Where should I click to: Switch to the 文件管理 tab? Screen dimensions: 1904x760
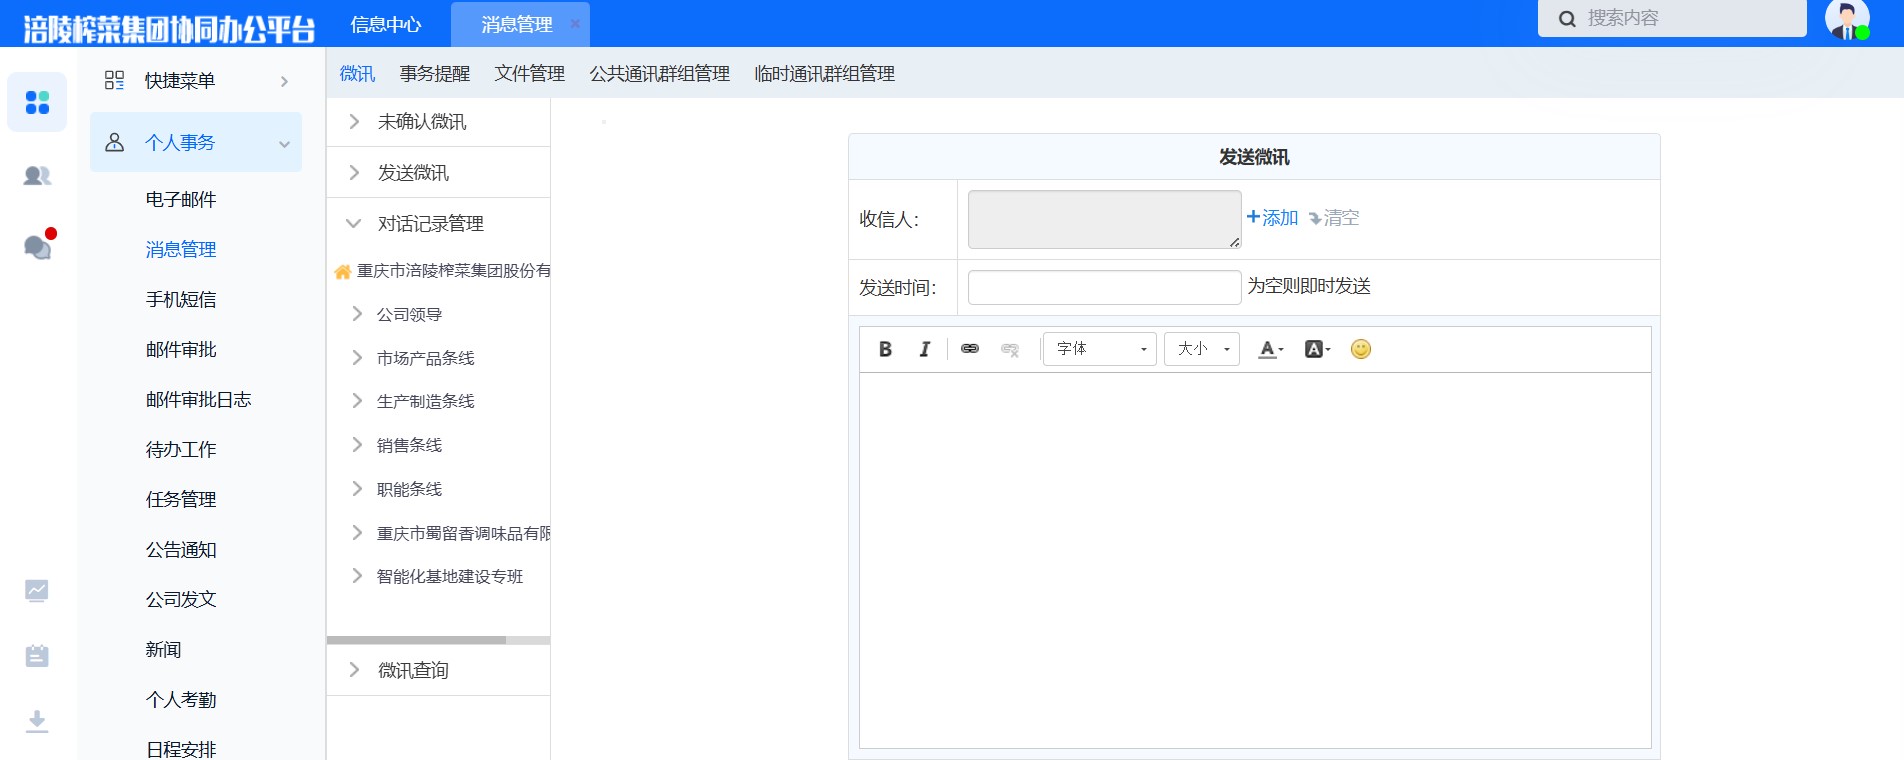pyautogui.click(x=530, y=74)
